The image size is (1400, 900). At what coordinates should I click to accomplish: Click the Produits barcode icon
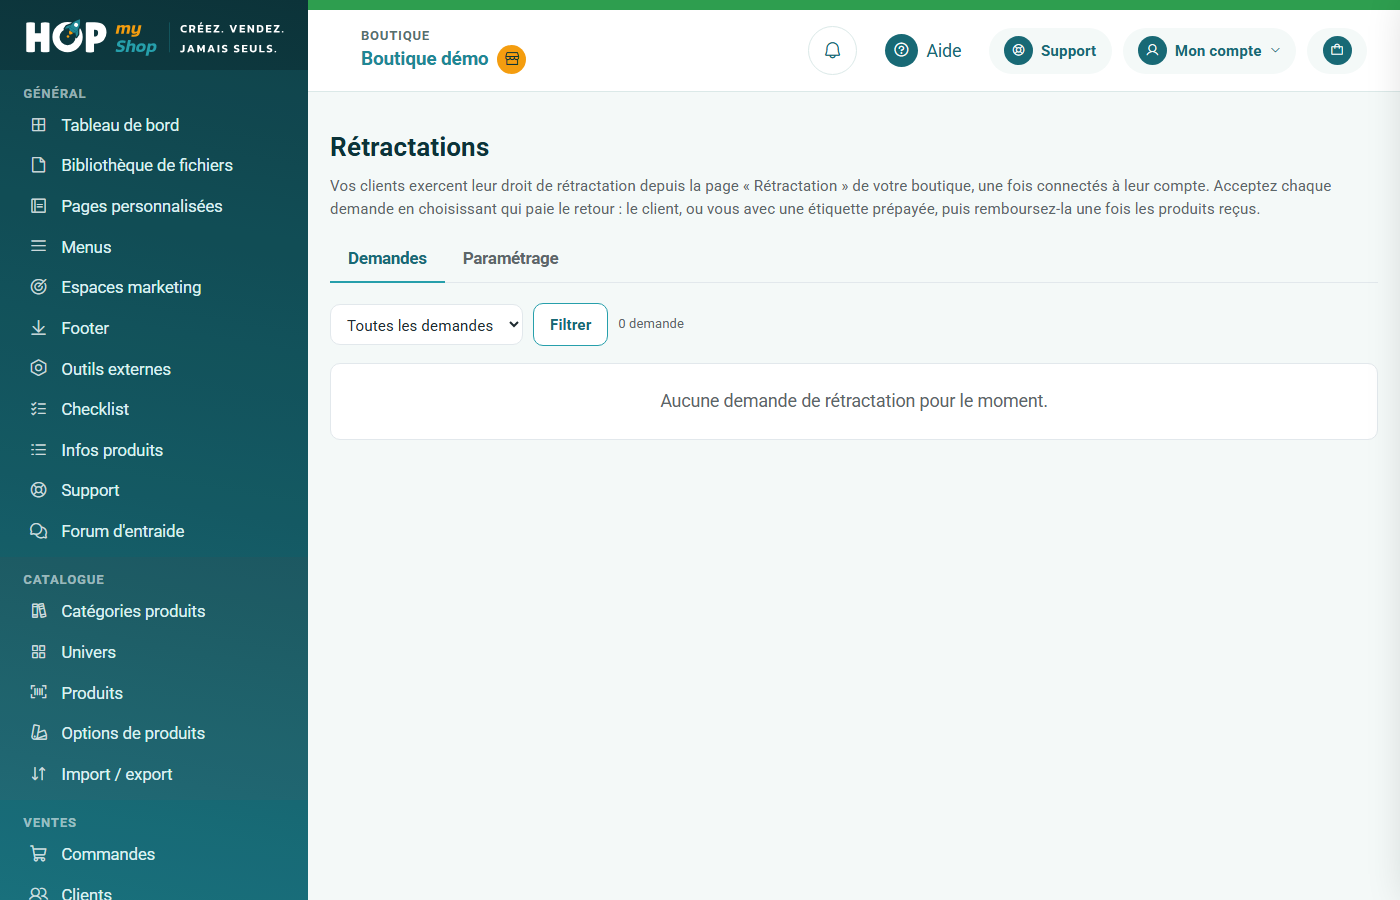(39, 692)
